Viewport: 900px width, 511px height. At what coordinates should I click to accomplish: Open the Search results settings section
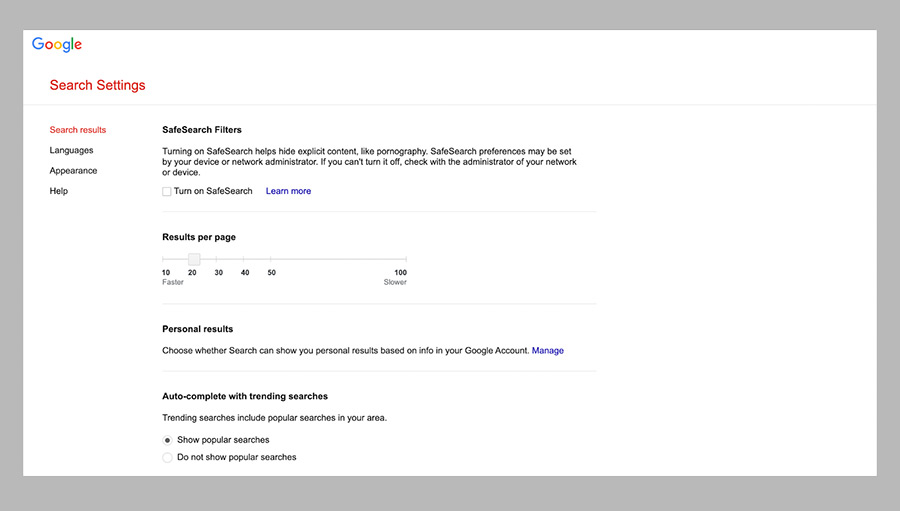(78, 130)
